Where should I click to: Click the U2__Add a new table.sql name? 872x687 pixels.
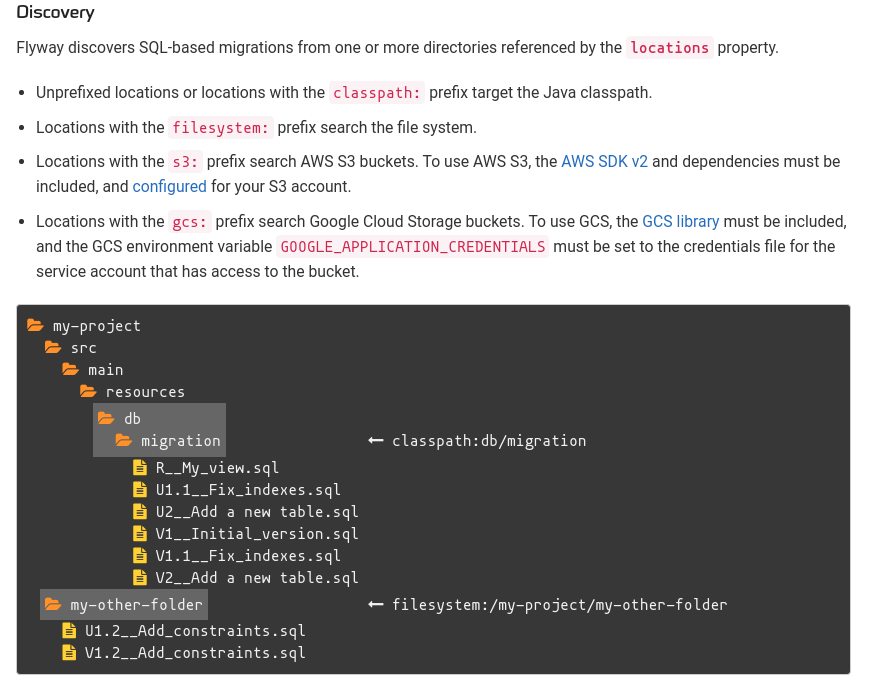pyautogui.click(x=257, y=512)
